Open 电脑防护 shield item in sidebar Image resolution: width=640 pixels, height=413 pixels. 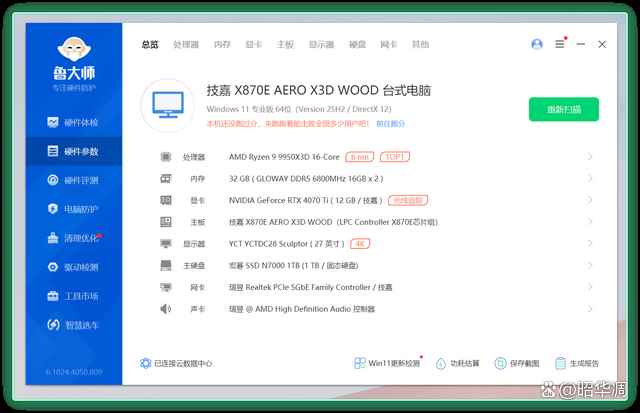[x=73, y=209]
